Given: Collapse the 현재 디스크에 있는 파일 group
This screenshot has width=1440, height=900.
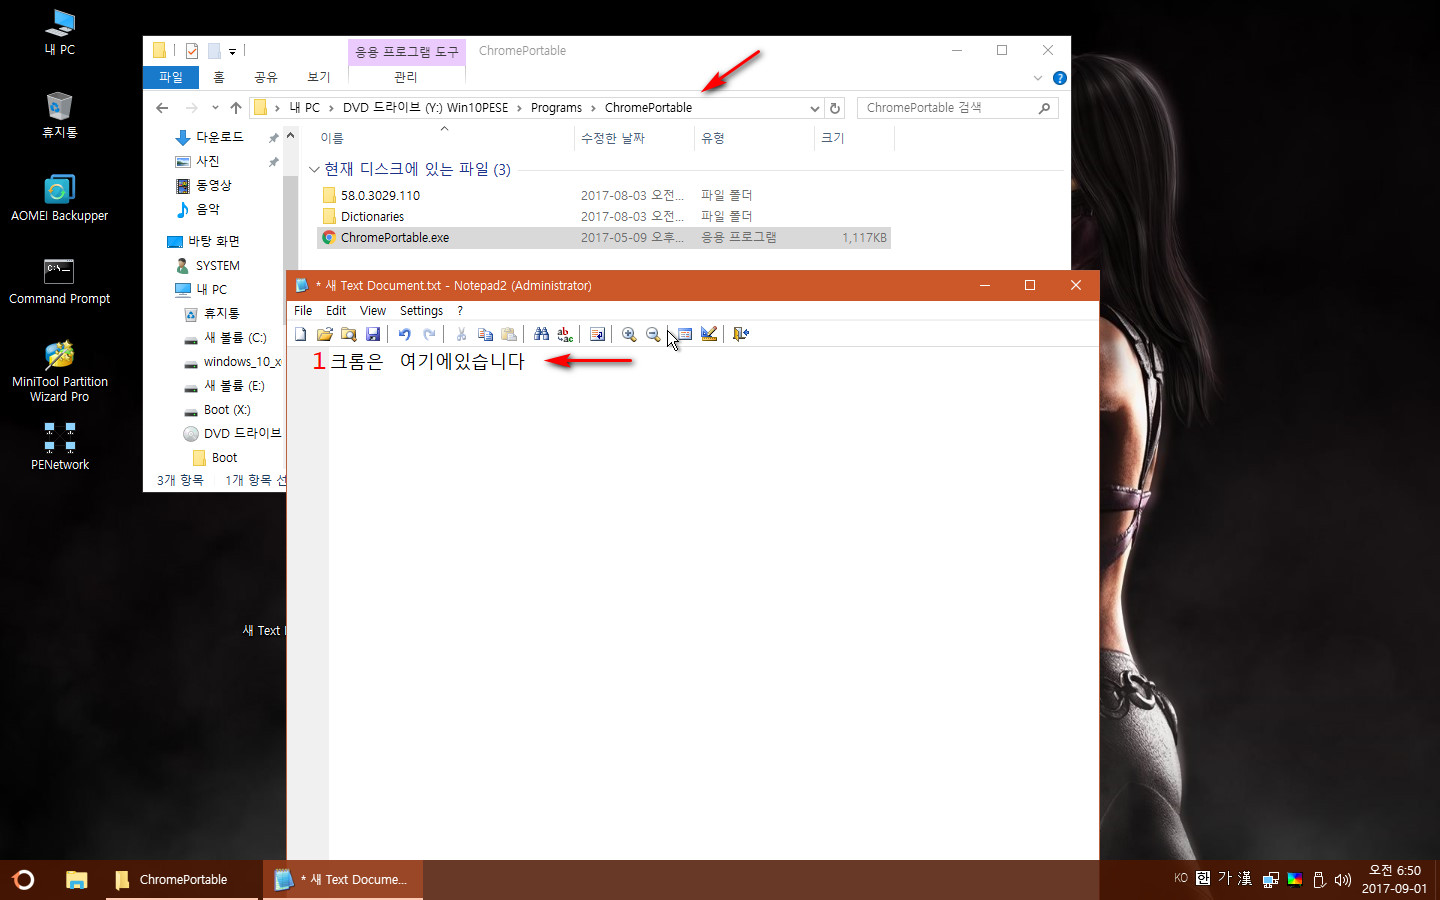Looking at the screenshot, I should (x=314, y=169).
